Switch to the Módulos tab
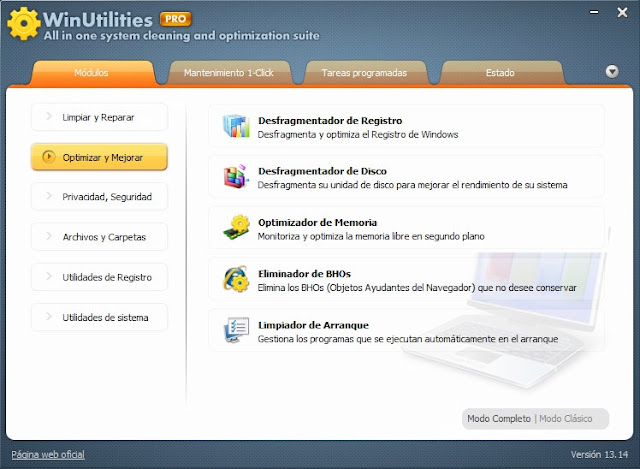 (91, 73)
